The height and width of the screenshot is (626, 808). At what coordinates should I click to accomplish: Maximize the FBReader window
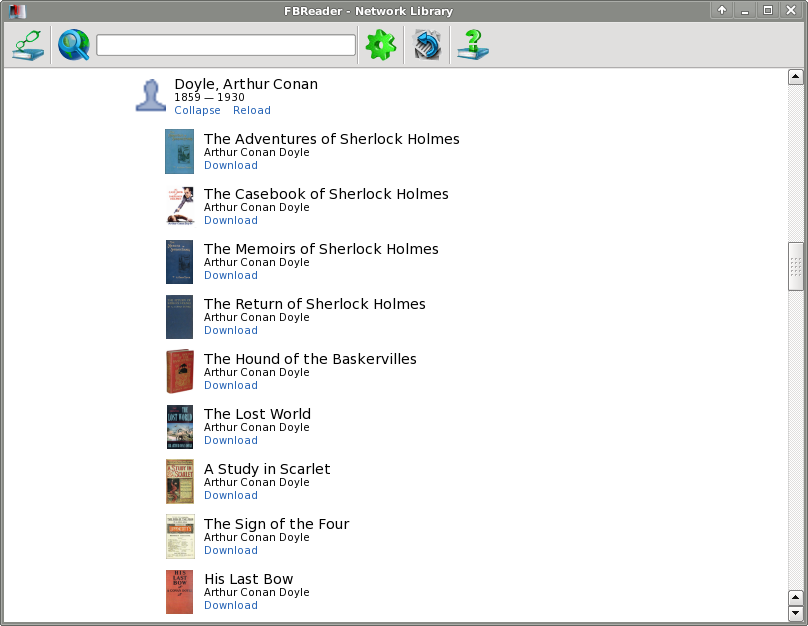coord(768,10)
